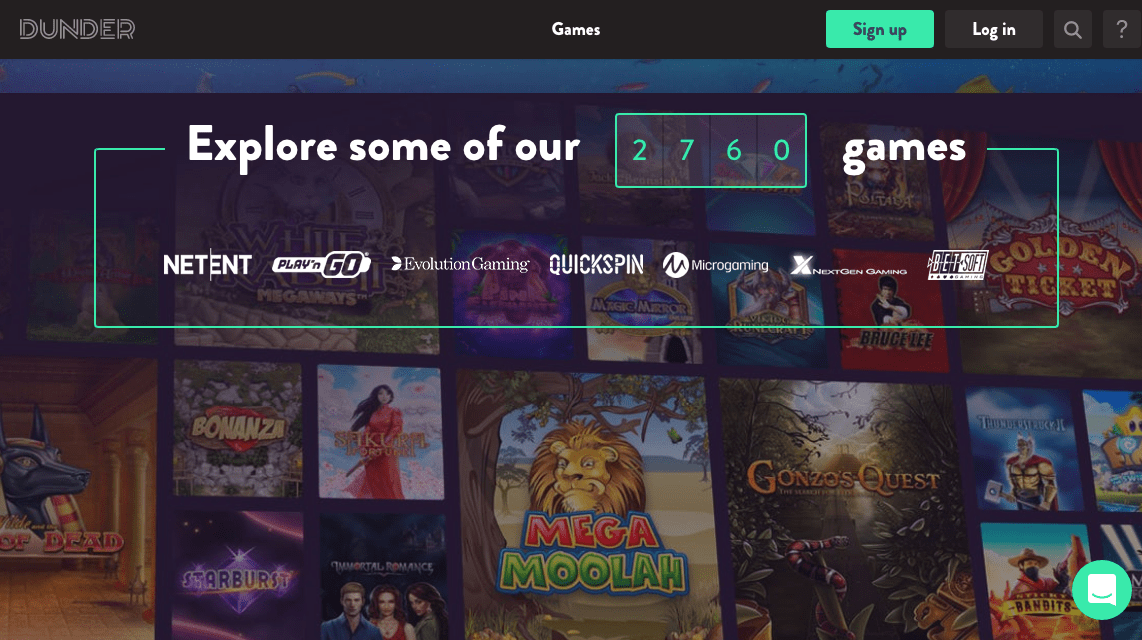Click the Log in button
This screenshot has height=640, width=1142.
[x=993, y=29]
